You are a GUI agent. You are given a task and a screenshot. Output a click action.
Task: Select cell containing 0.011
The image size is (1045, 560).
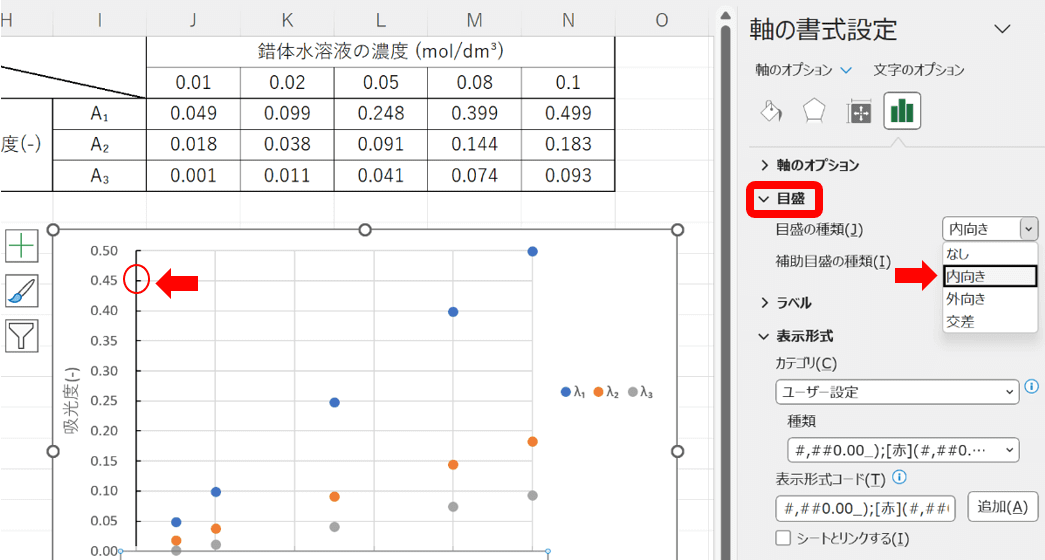287,176
